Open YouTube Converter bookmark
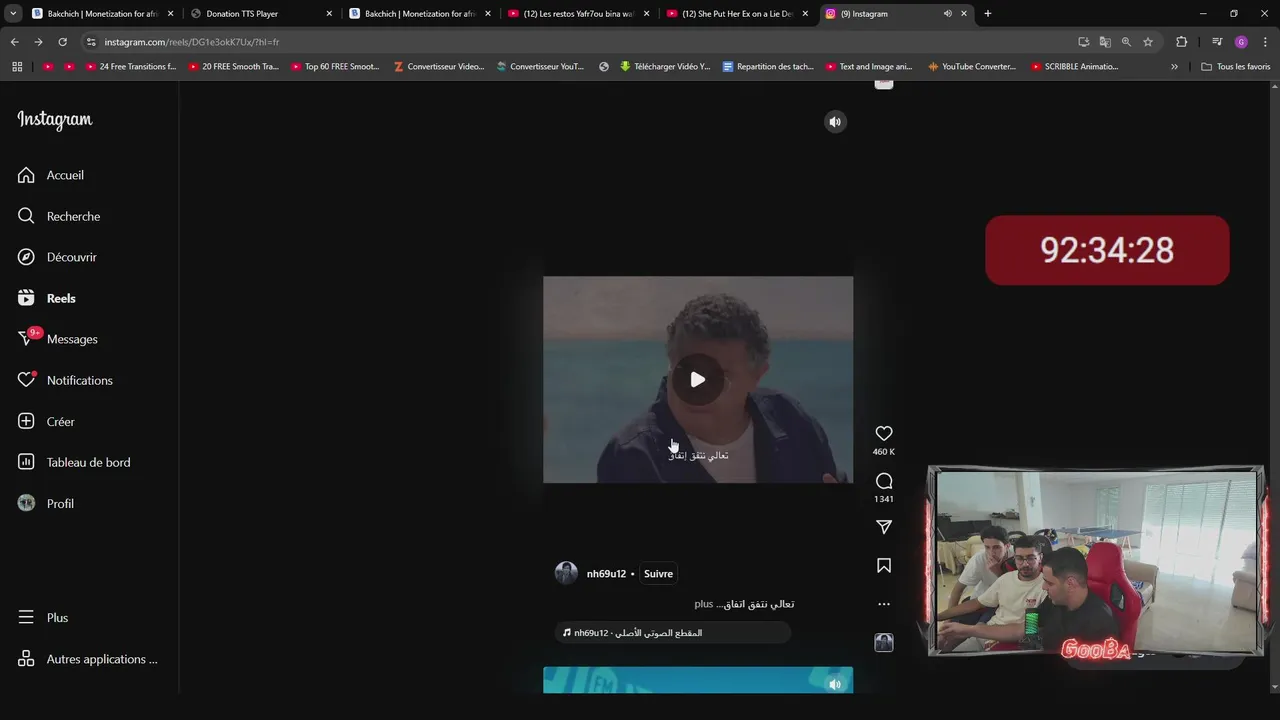This screenshot has width=1280, height=720. pyautogui.click(x=971, y=67)
